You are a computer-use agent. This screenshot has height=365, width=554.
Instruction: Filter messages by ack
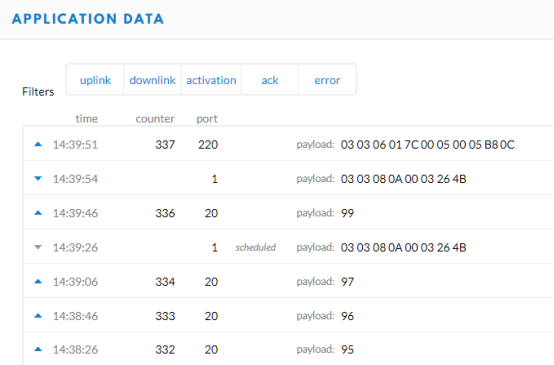[270, 80]
